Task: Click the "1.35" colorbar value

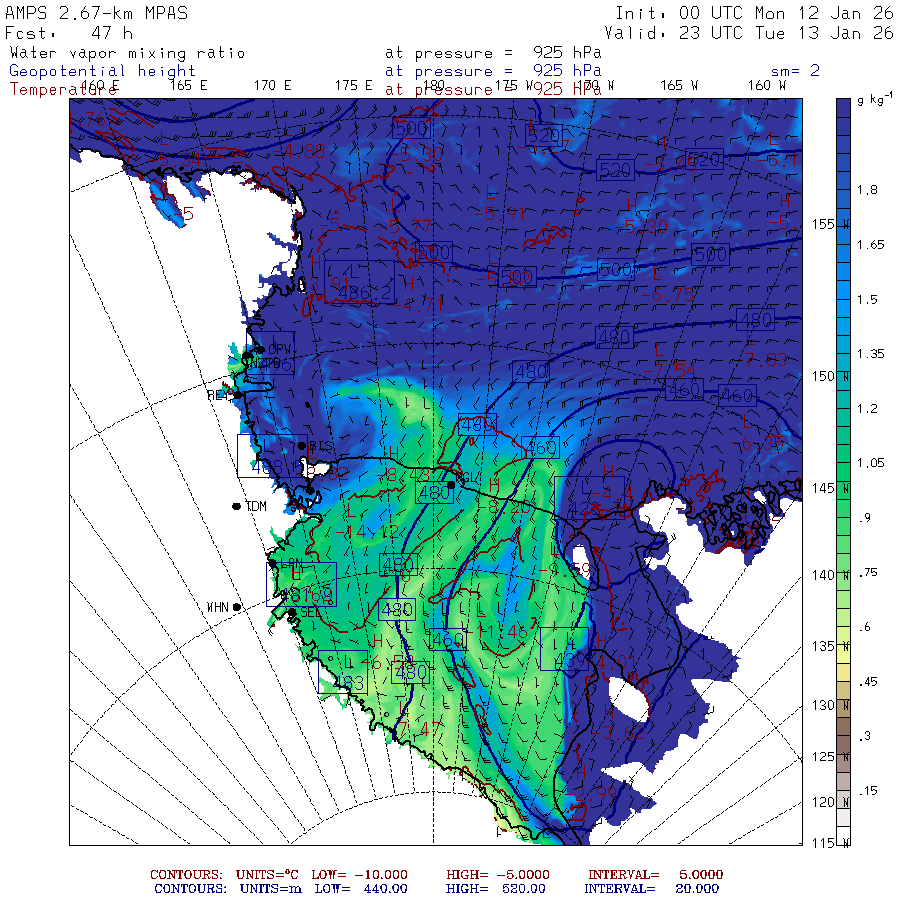Action: [x=871, y=354]
